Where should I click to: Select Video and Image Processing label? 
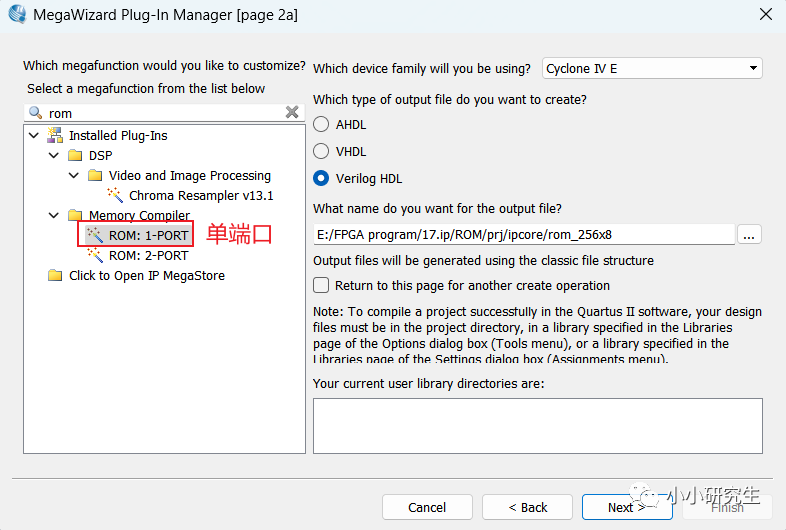pyautogui.click(x=189, y=175)
